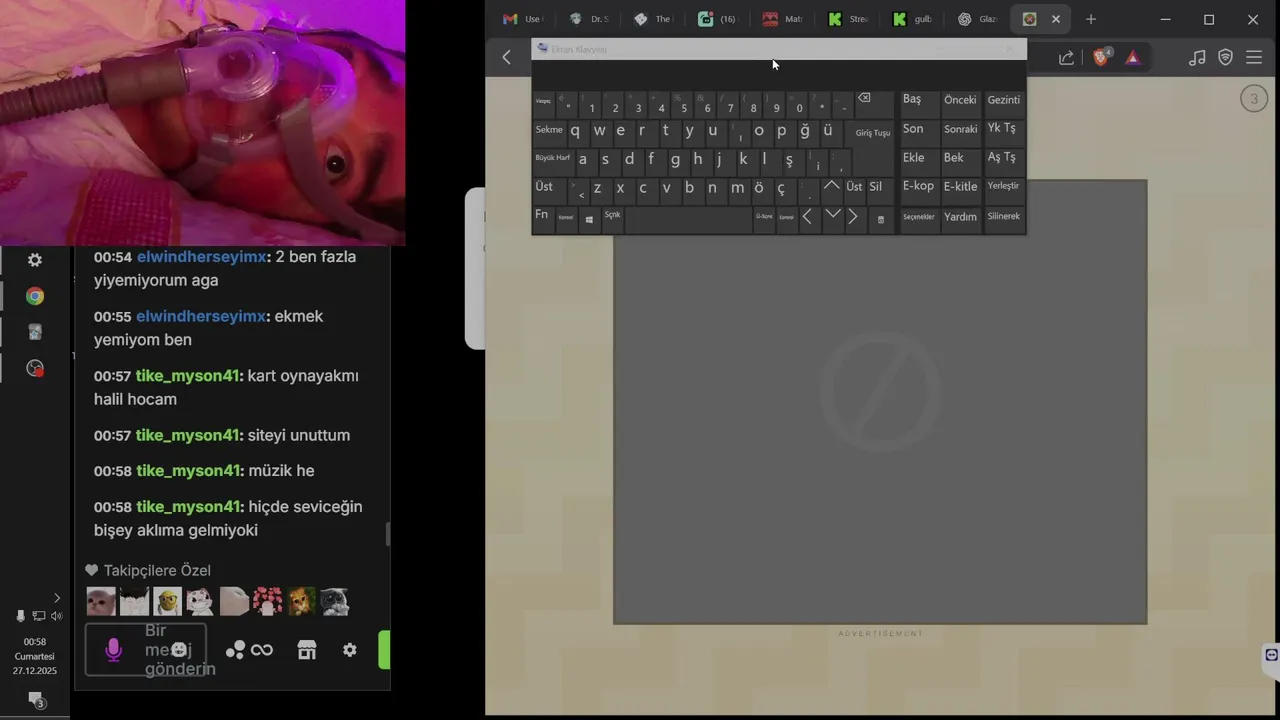
Task: Click the space bar on on-screen keyboard
Action: (x=688, y=219)
